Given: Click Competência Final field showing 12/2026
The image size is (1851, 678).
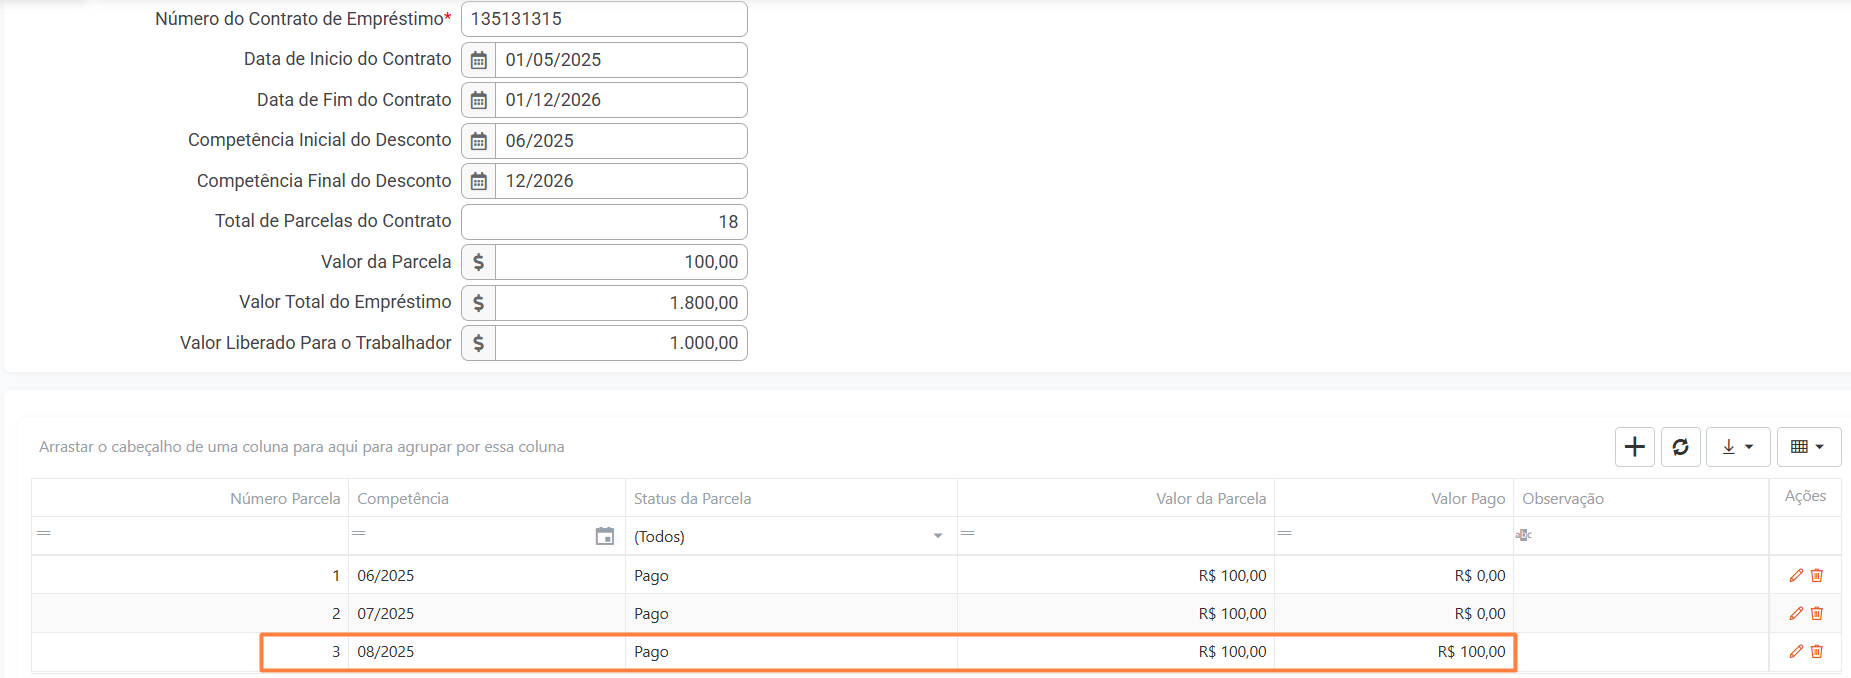Looking at the screenshot, I should [621, 181].
